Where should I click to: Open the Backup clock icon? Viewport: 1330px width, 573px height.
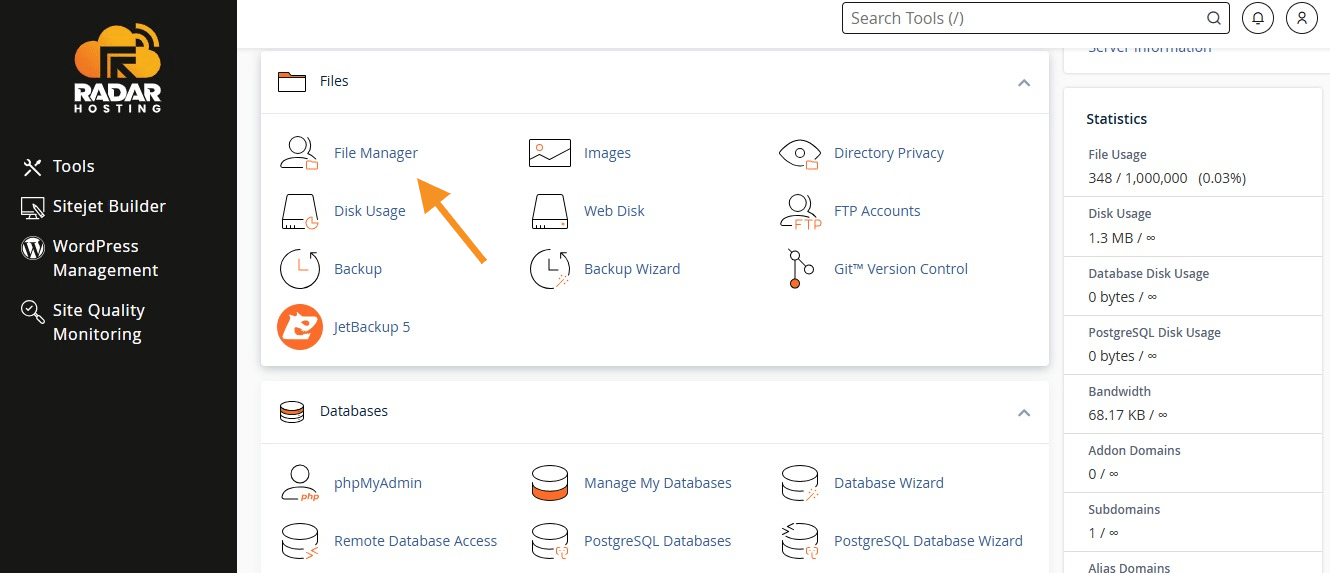(299, 269)
